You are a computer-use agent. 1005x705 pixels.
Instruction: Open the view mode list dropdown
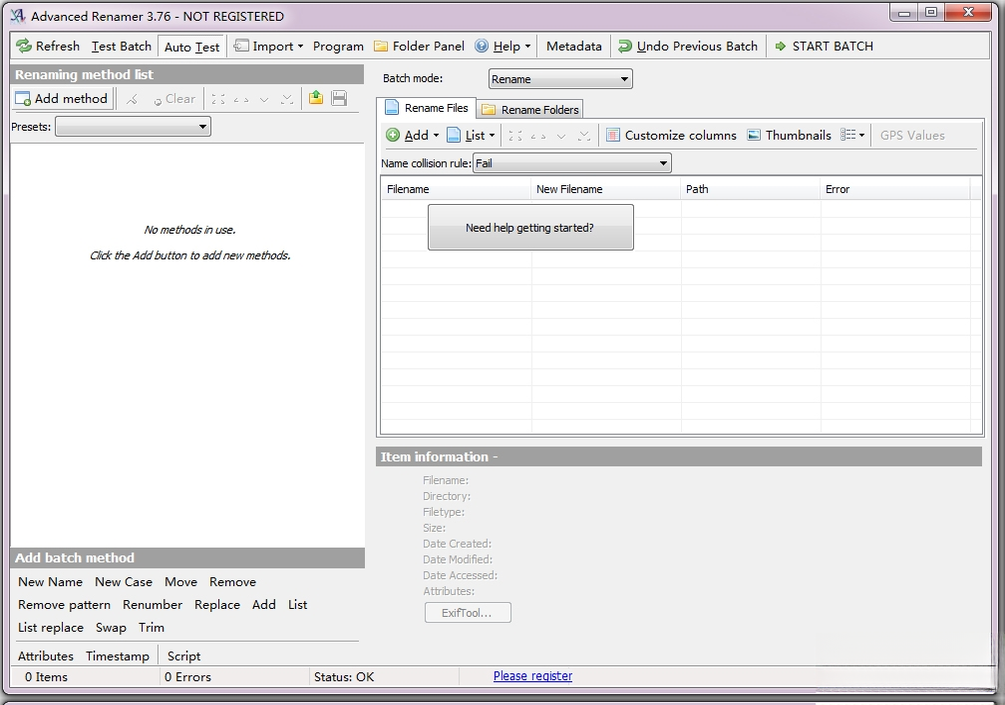[852, 135]
